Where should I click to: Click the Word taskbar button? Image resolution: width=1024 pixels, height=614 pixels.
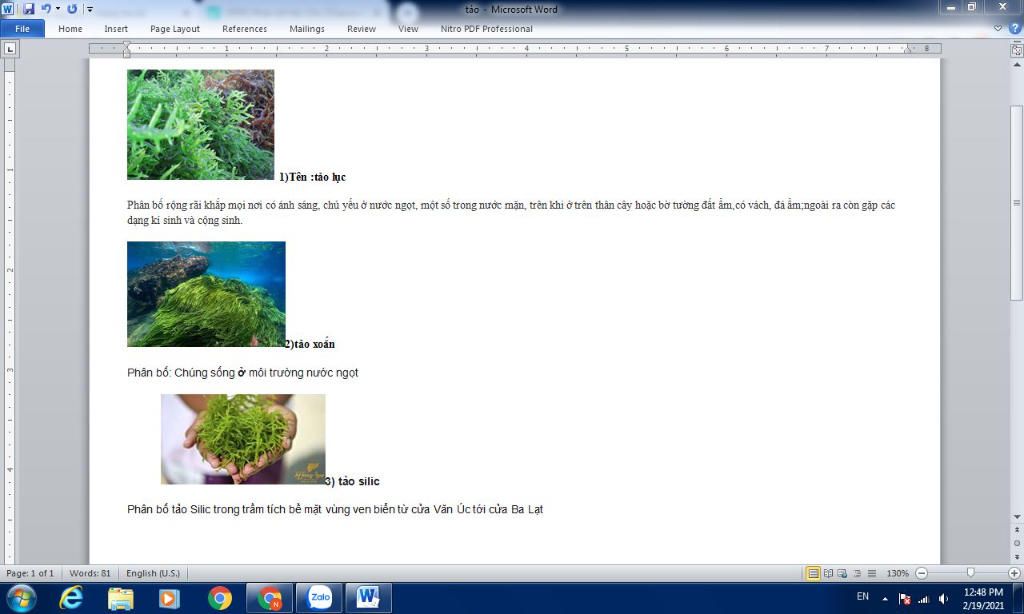[369, 598]
